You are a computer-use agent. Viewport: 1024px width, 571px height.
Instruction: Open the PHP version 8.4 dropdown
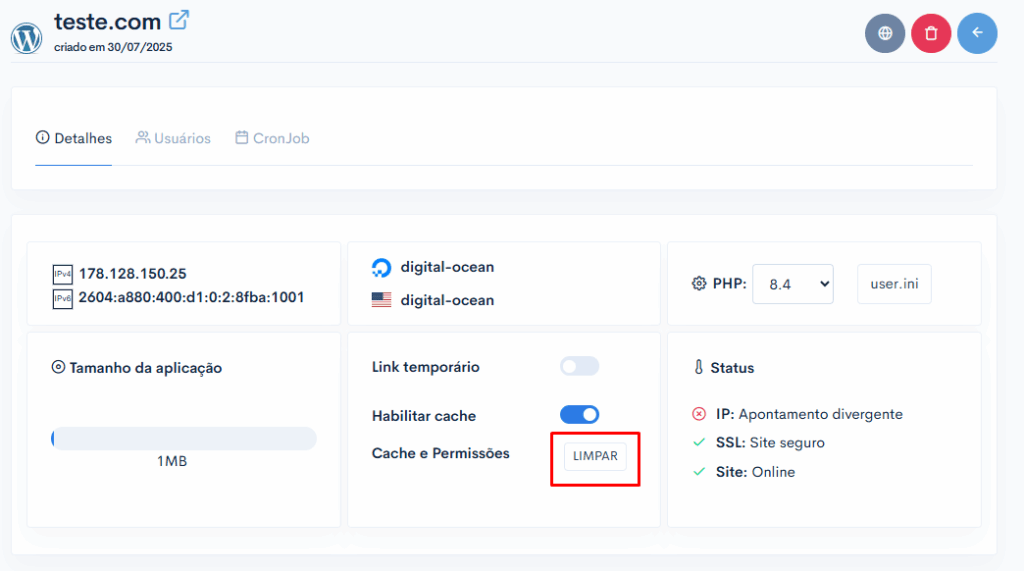[793, 284]
